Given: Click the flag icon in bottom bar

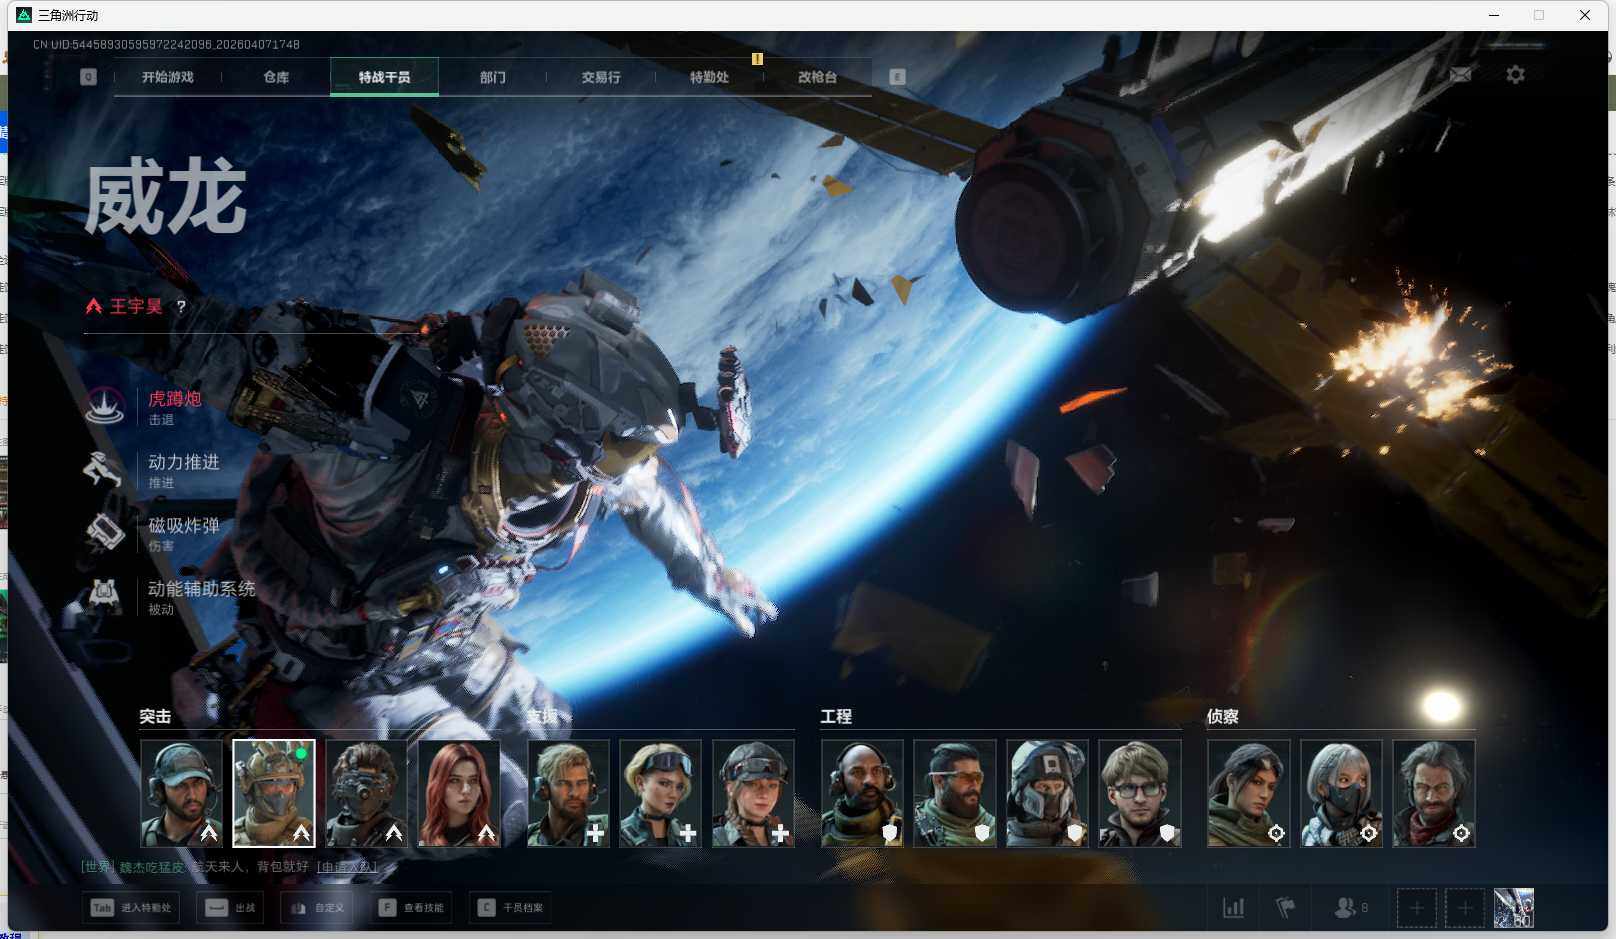Looking at the screenshot, I should click(x=1286, y=908).
